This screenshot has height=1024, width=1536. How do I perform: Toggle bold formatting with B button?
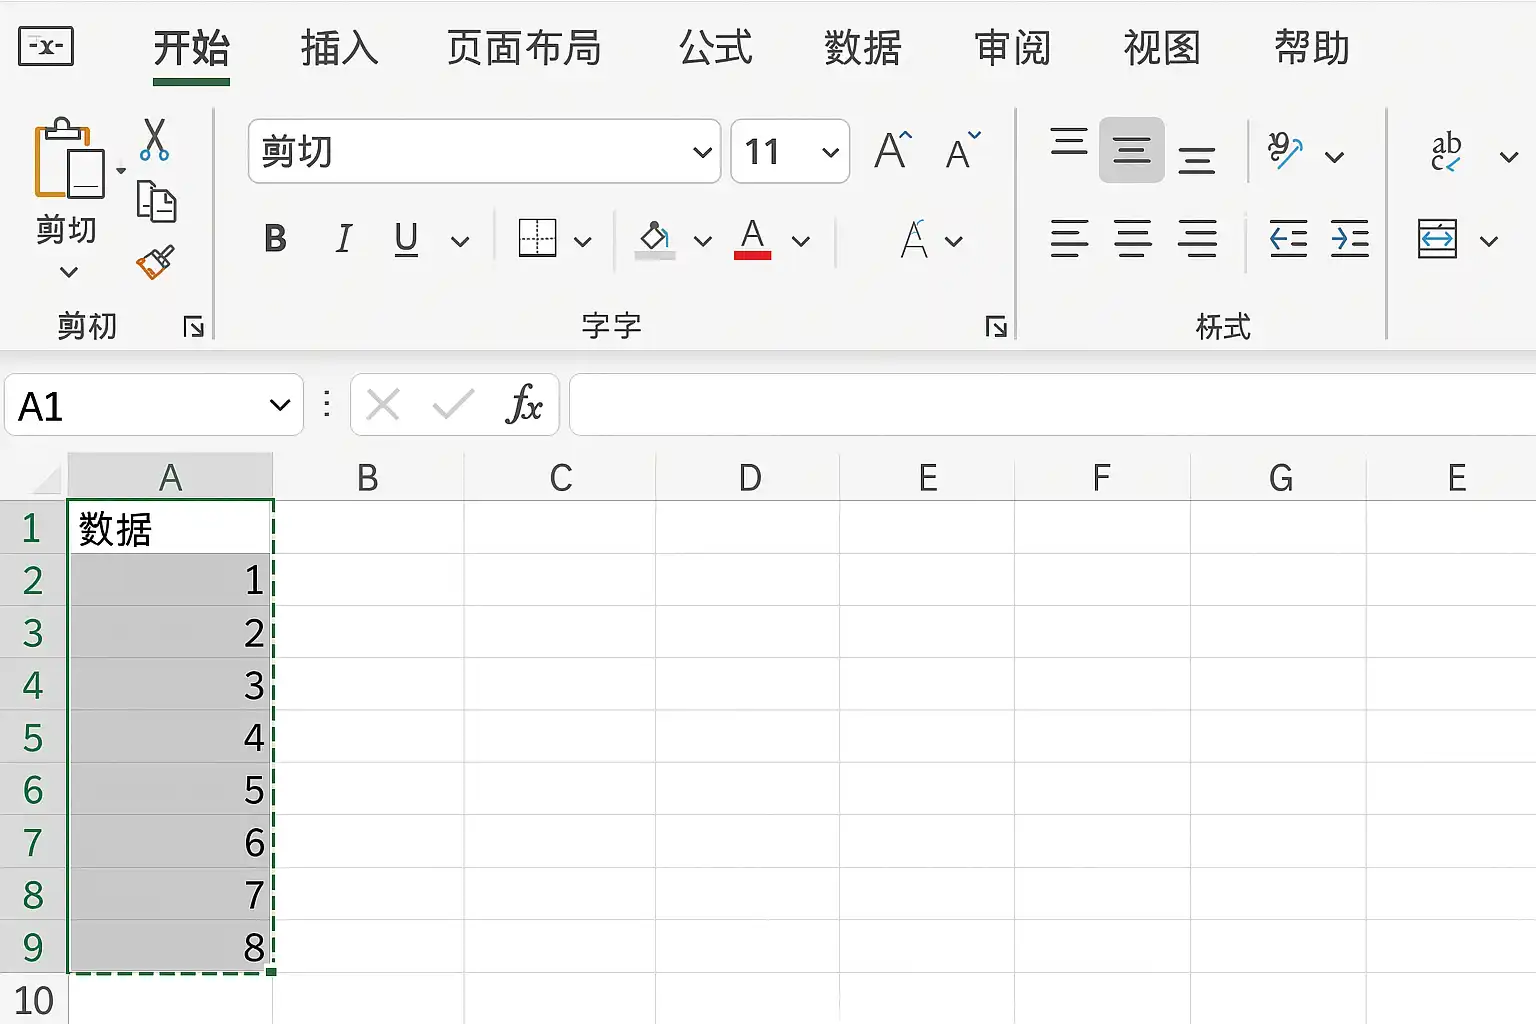tap(276, 239)
